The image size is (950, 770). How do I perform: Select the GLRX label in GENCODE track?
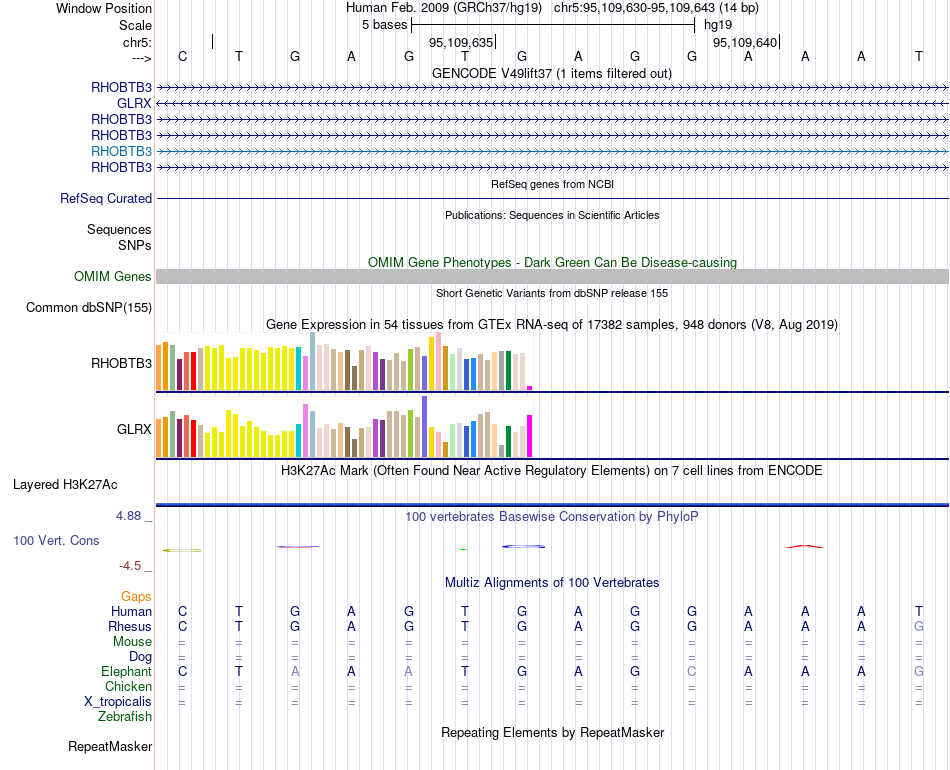134,104
